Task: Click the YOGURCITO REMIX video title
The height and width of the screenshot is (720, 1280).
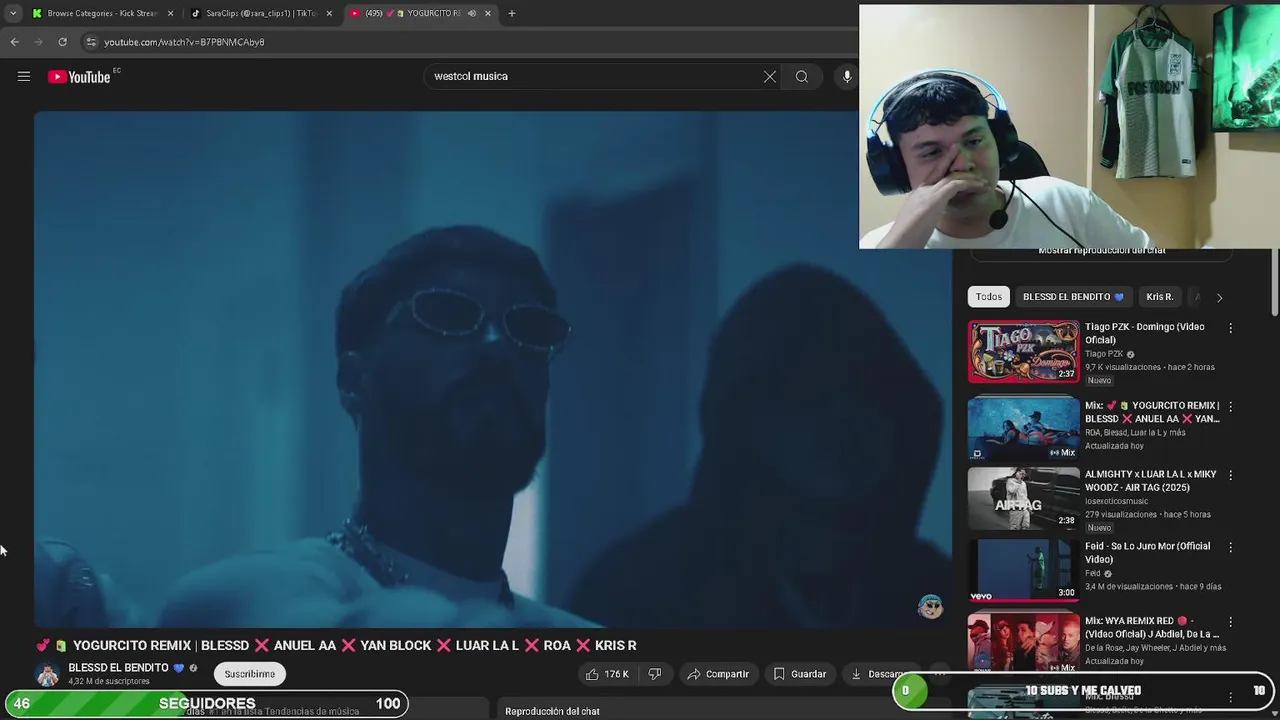Action: tap(336, 646)
